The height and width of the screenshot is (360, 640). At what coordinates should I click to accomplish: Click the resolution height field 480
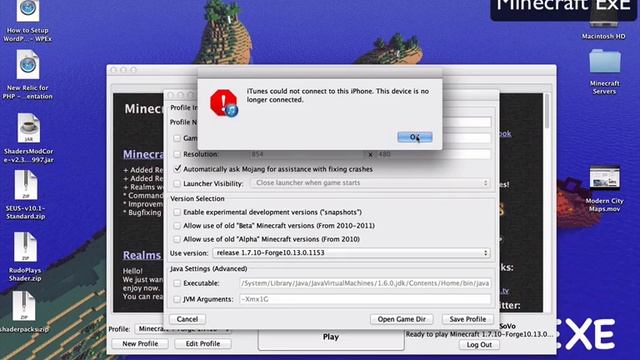[433, 154]
